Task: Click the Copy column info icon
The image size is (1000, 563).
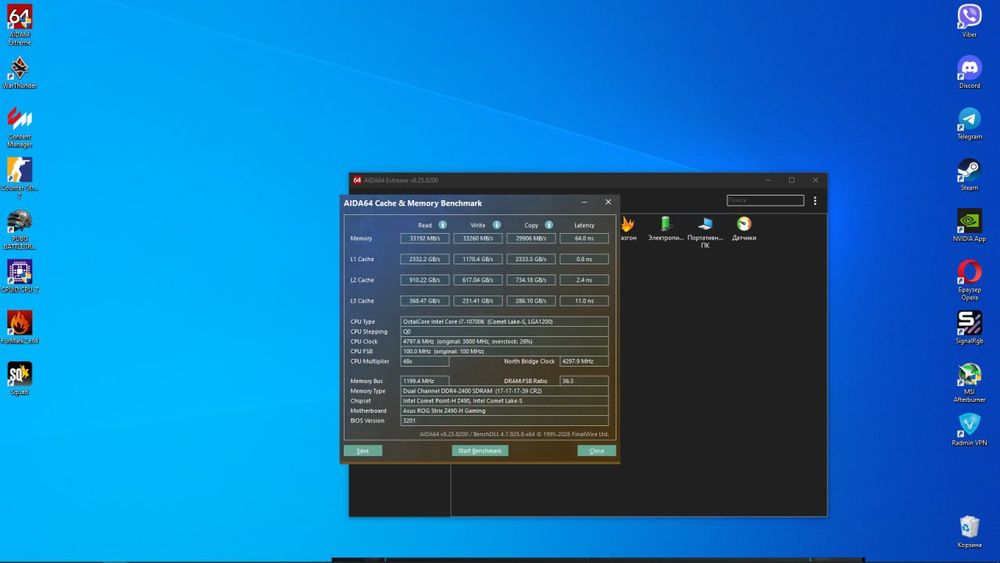Action: pyautogui.click(x=548, y=225)
